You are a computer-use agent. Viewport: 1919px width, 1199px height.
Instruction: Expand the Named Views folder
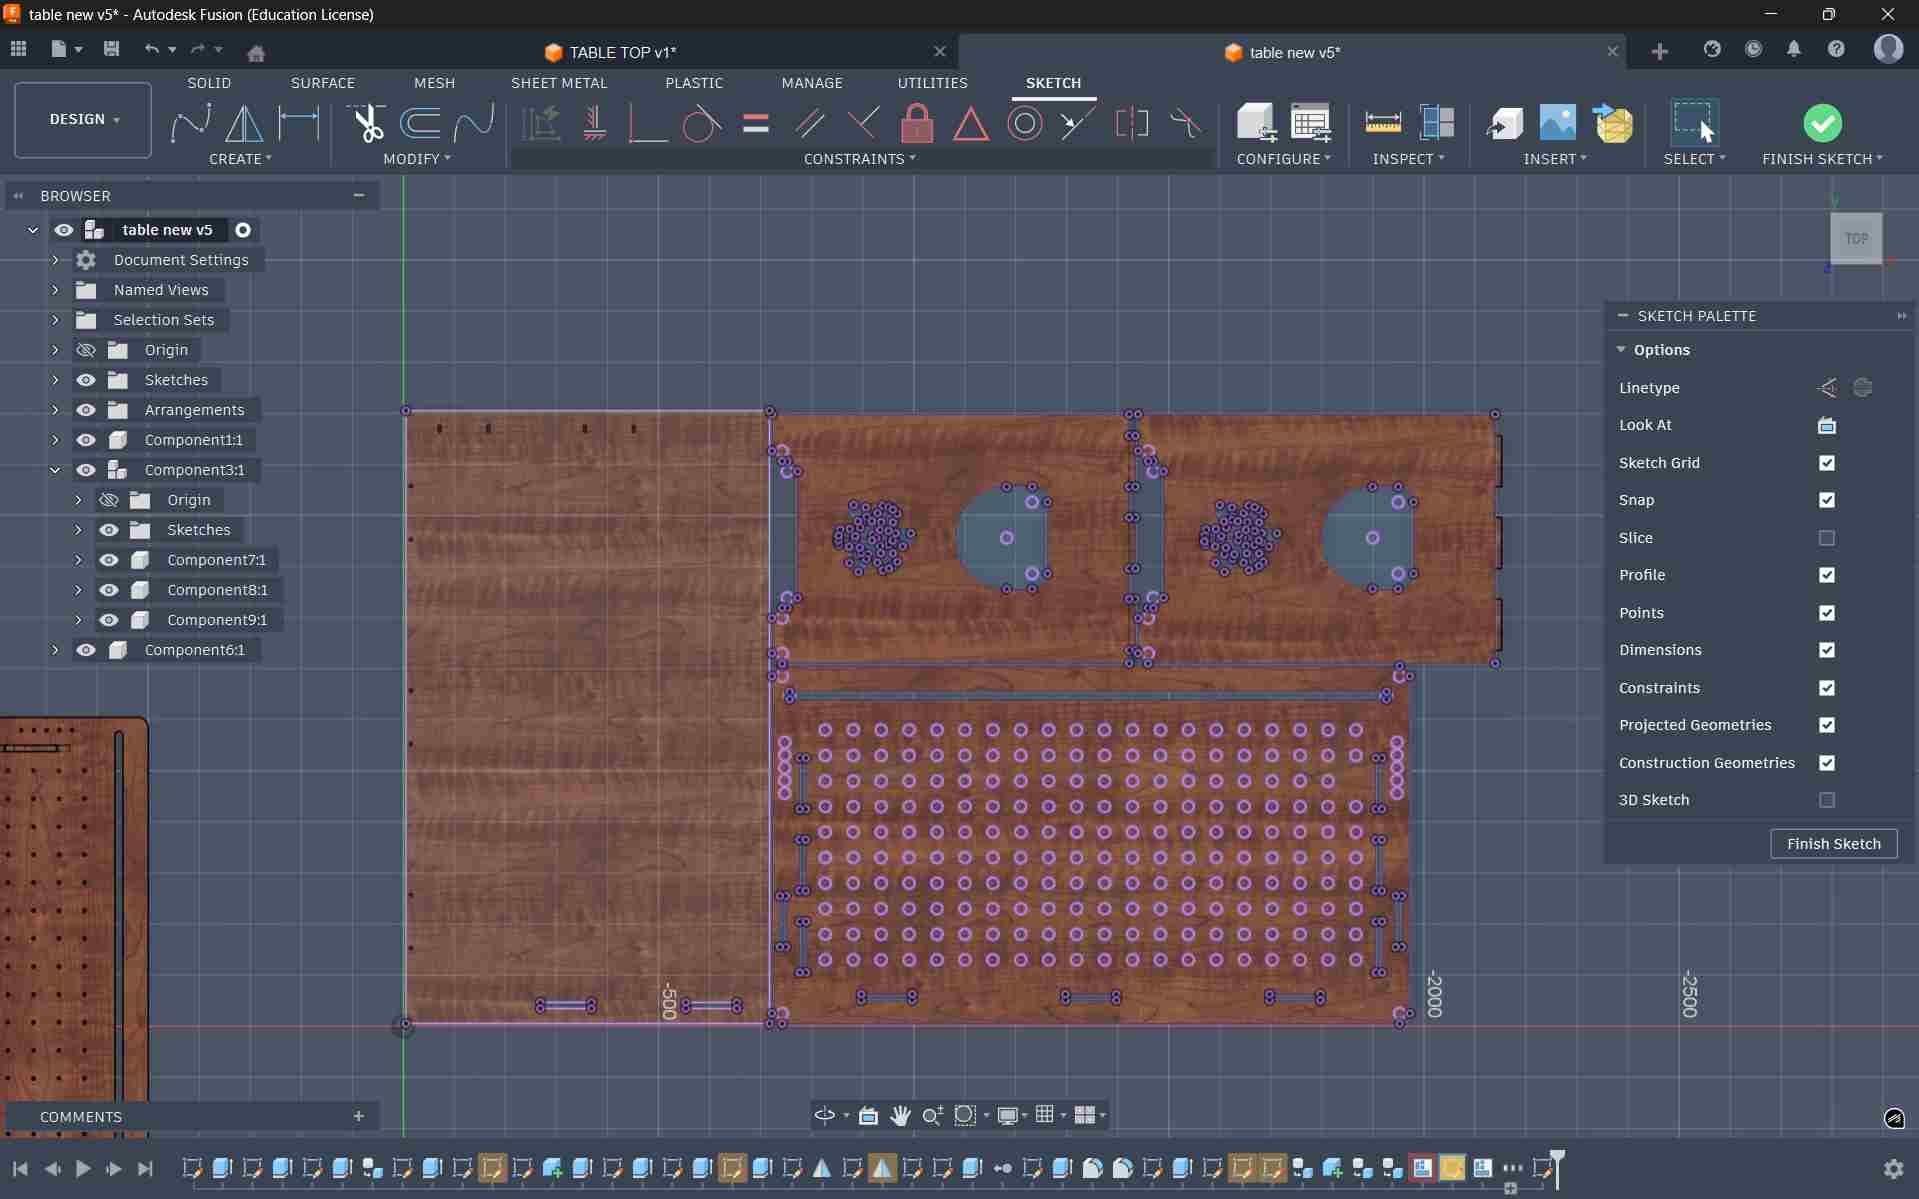55,290
